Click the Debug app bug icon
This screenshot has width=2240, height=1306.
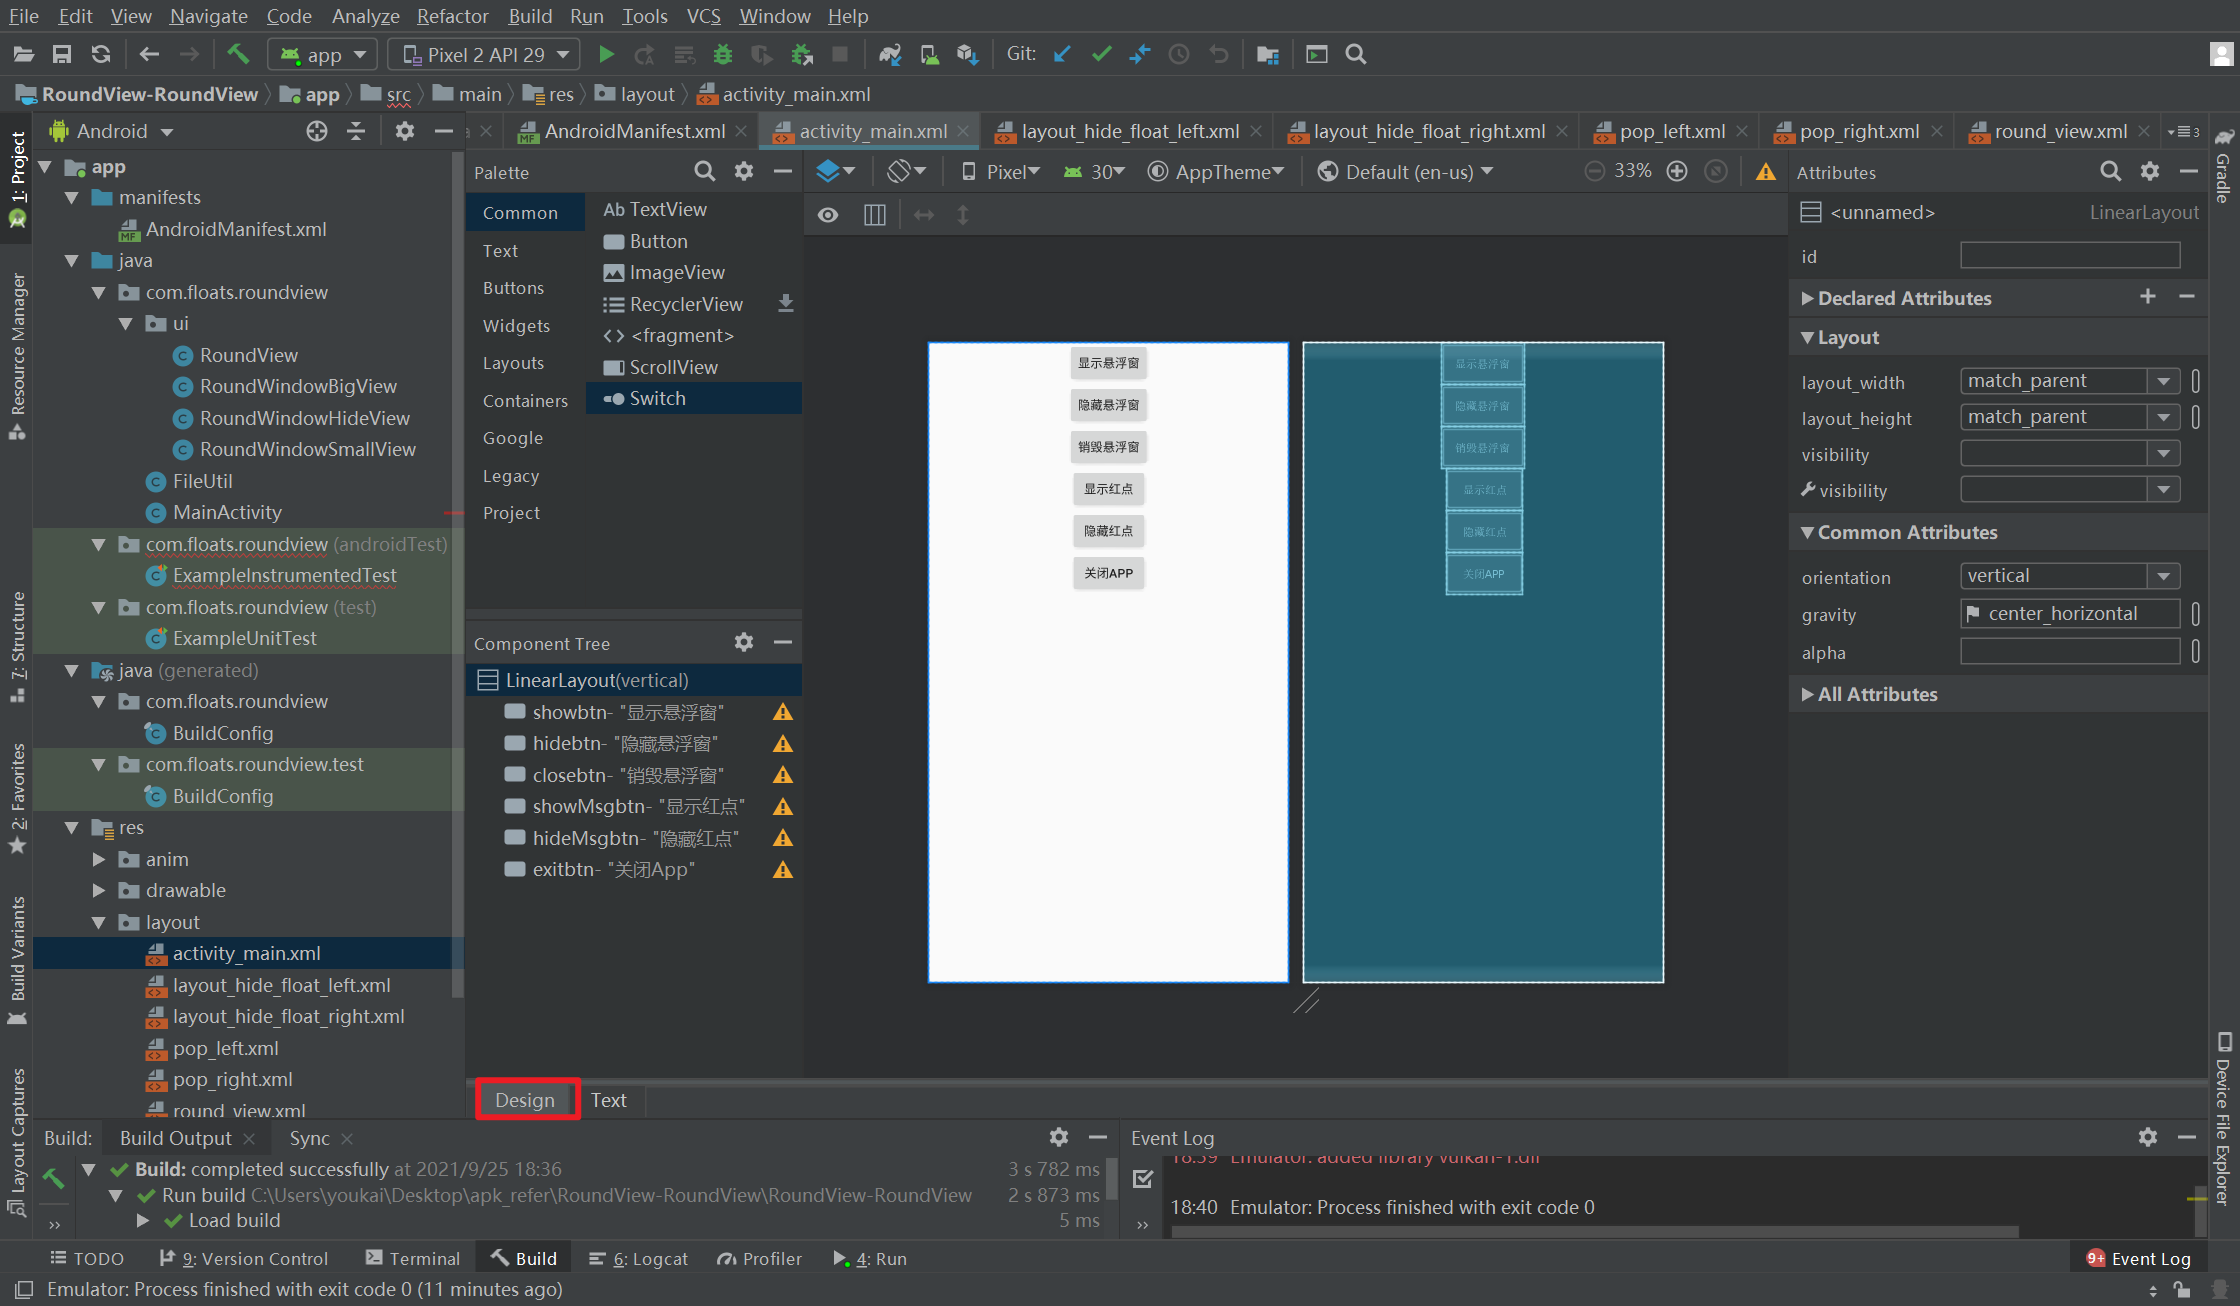(723, 54)
